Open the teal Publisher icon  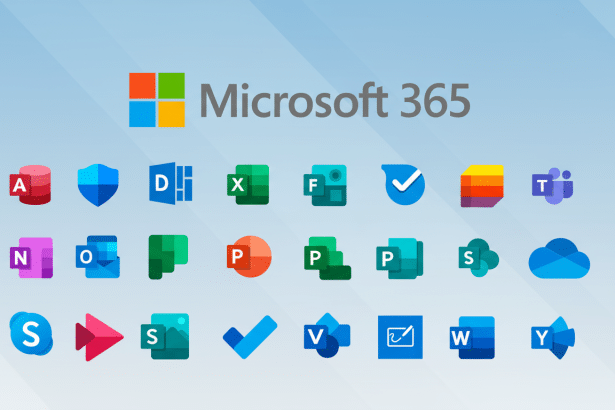point(400,259)
